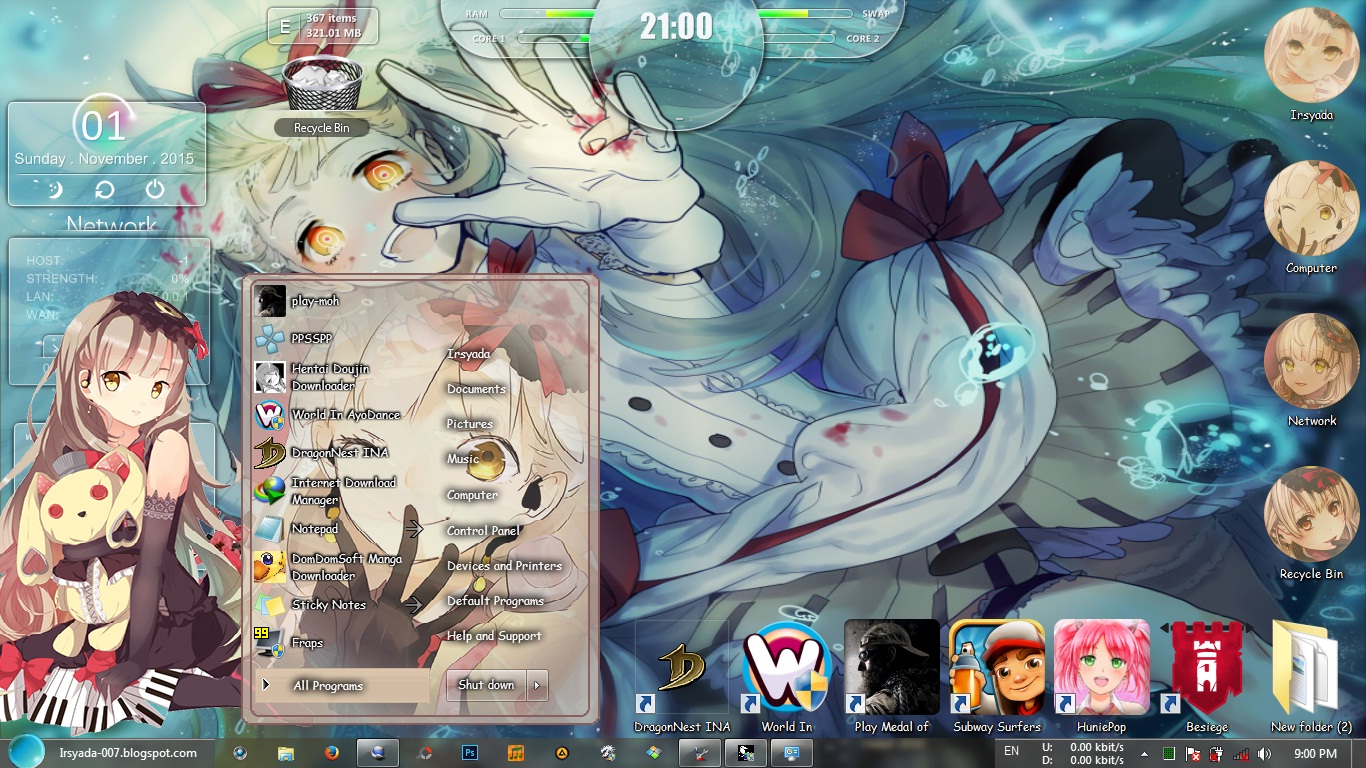Click the sleep moon icon on date widget

[55, 189]
